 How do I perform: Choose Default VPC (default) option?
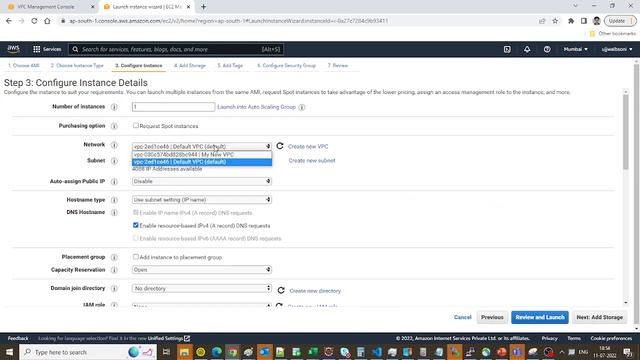(202, 162)
